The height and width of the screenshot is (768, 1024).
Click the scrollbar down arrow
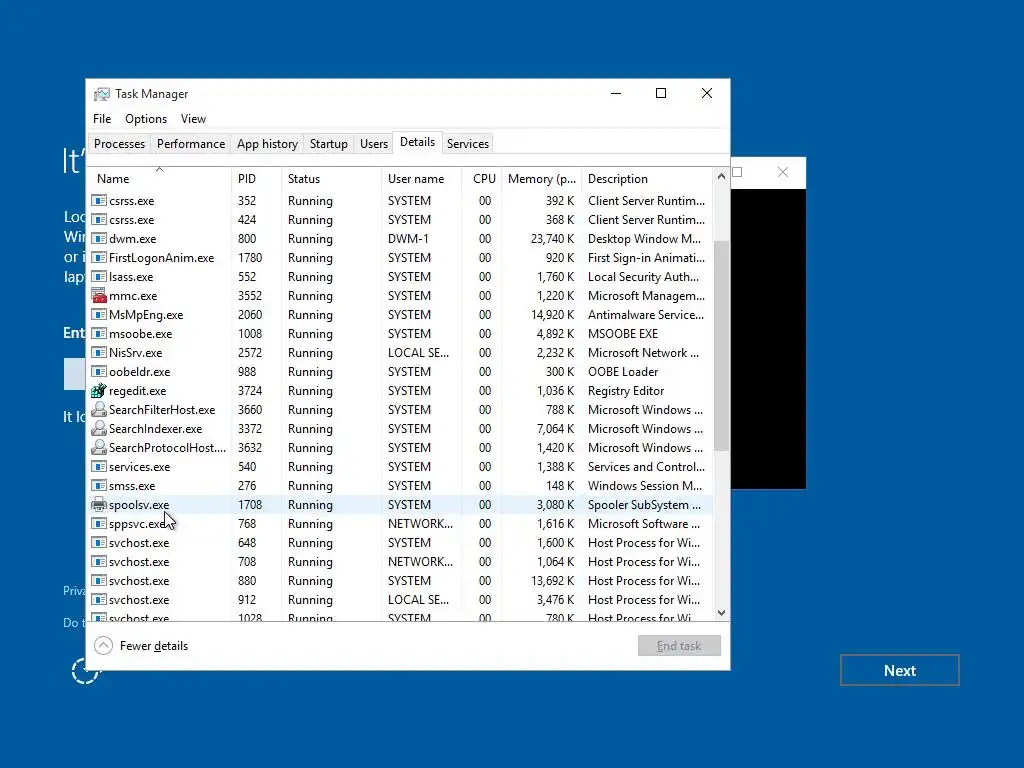pyautogui.click(x=721, y=613)
